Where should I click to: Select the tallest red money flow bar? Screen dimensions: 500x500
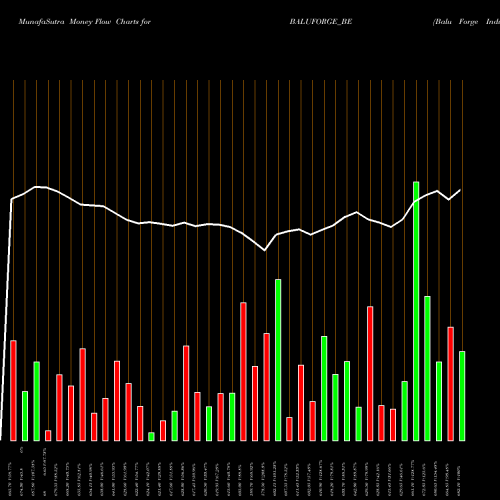pyautogui.click(x=243, y=372)
